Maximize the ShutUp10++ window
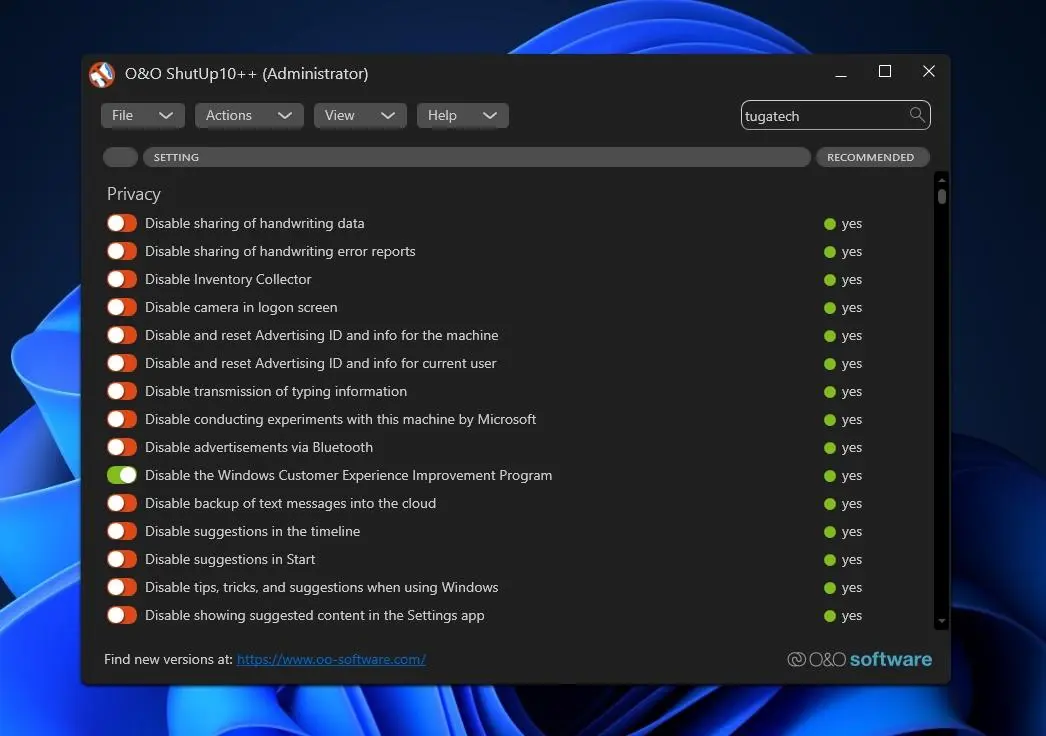The image size is (1046, 736). (885, 71)
